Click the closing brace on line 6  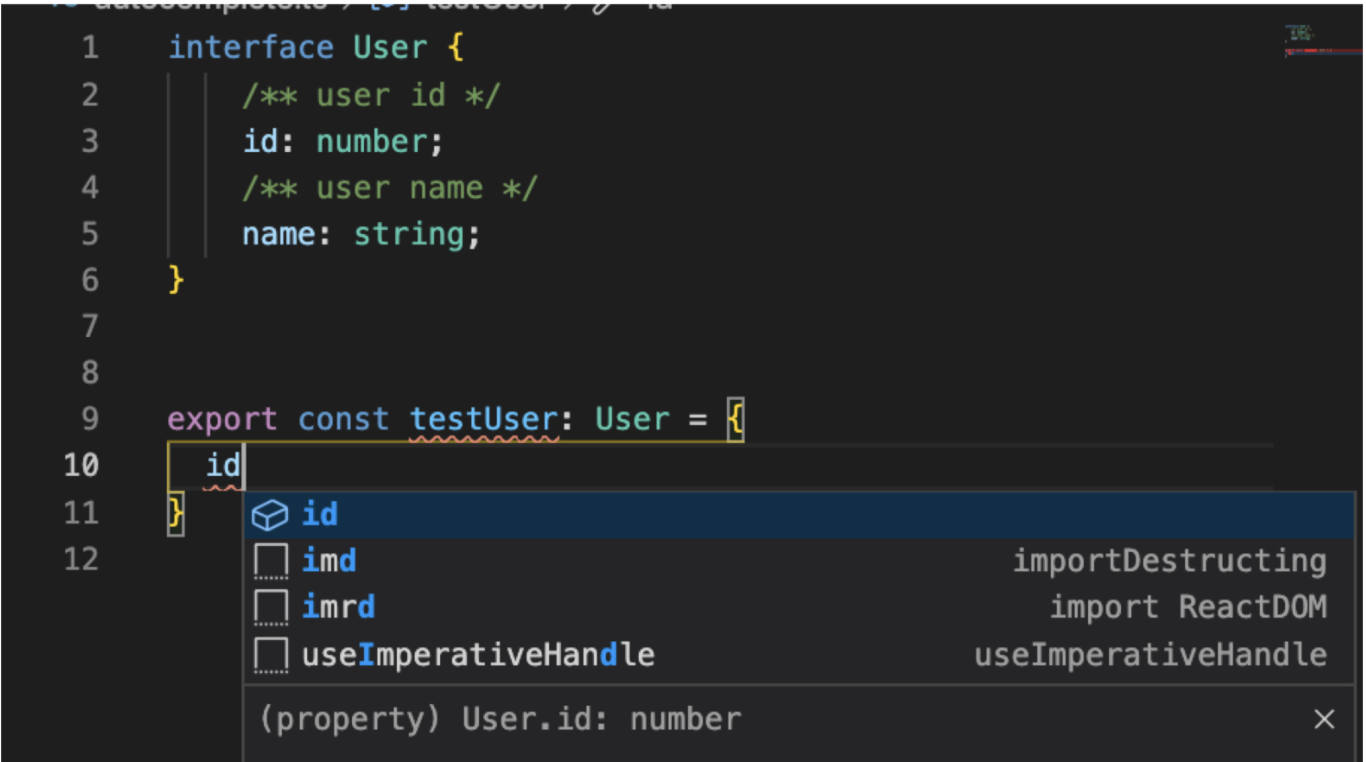tap(176, 279)
